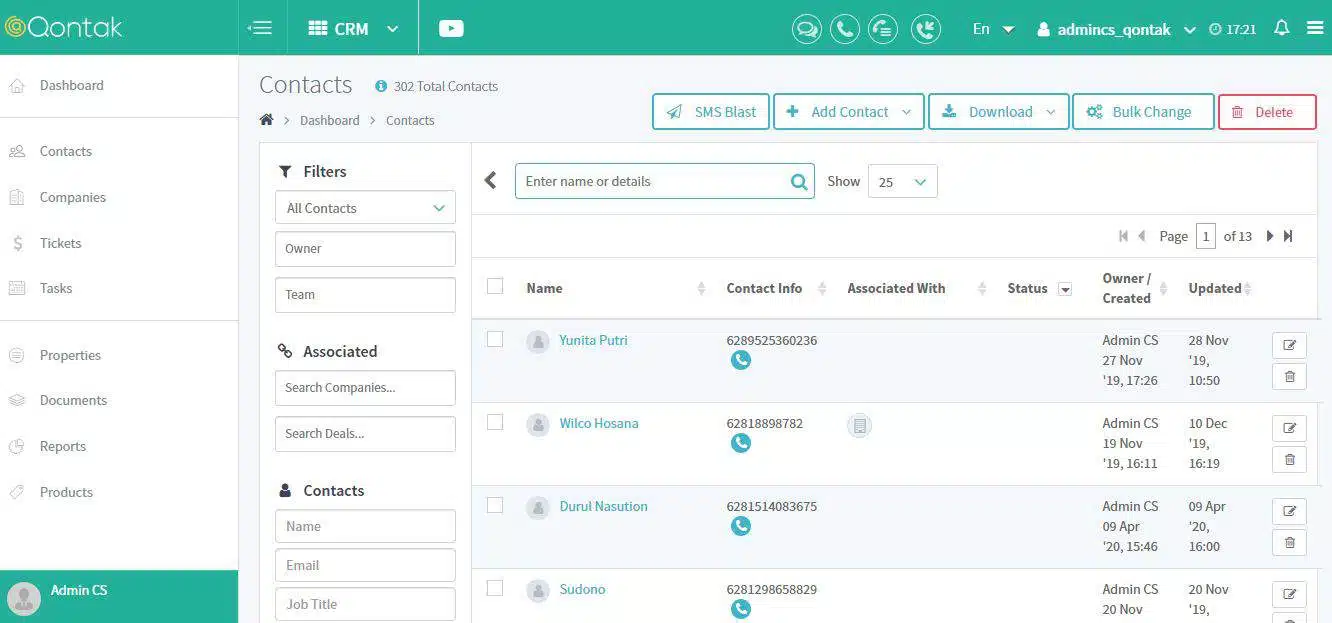Tick the checkbox for Sudono
Viewport: 1332px width, 623px height.
pyautogui.click(x=495, y=588)
